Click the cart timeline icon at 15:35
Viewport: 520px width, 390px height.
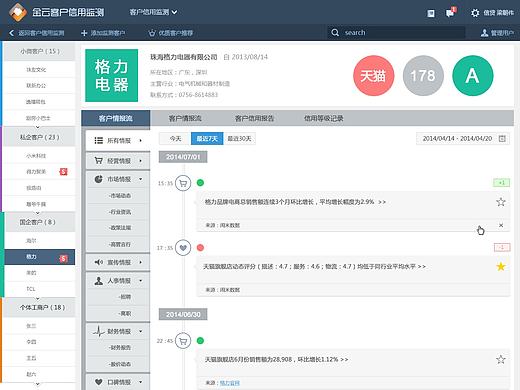point(183,183)
